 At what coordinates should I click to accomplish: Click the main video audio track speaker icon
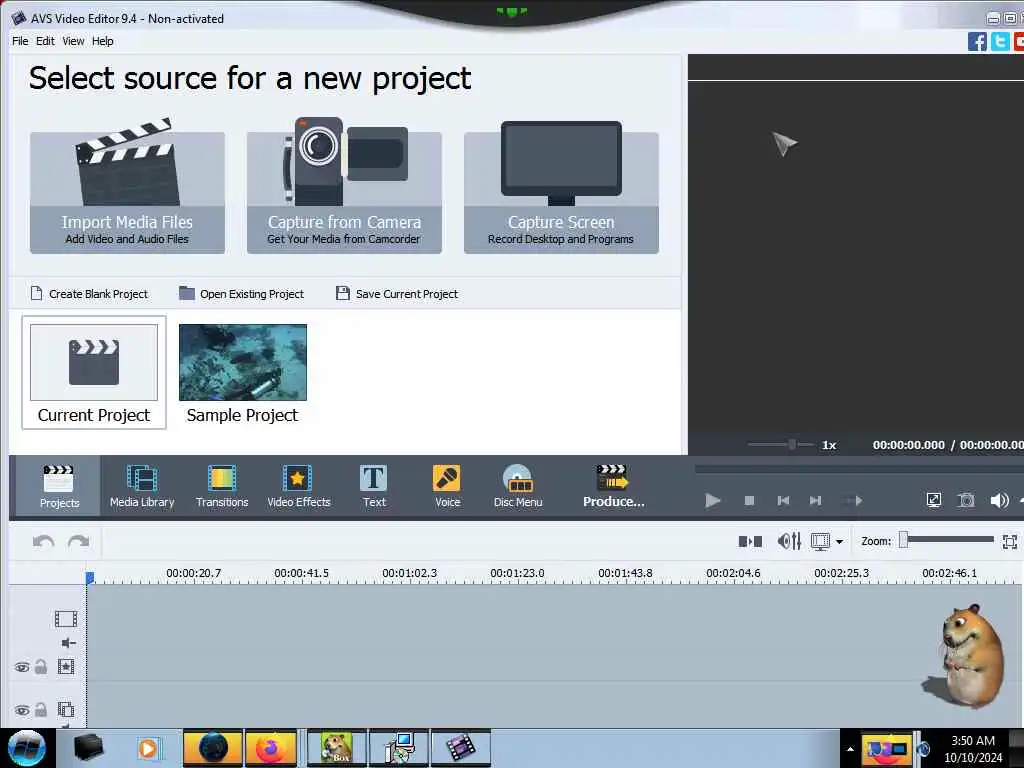[68, 643]
